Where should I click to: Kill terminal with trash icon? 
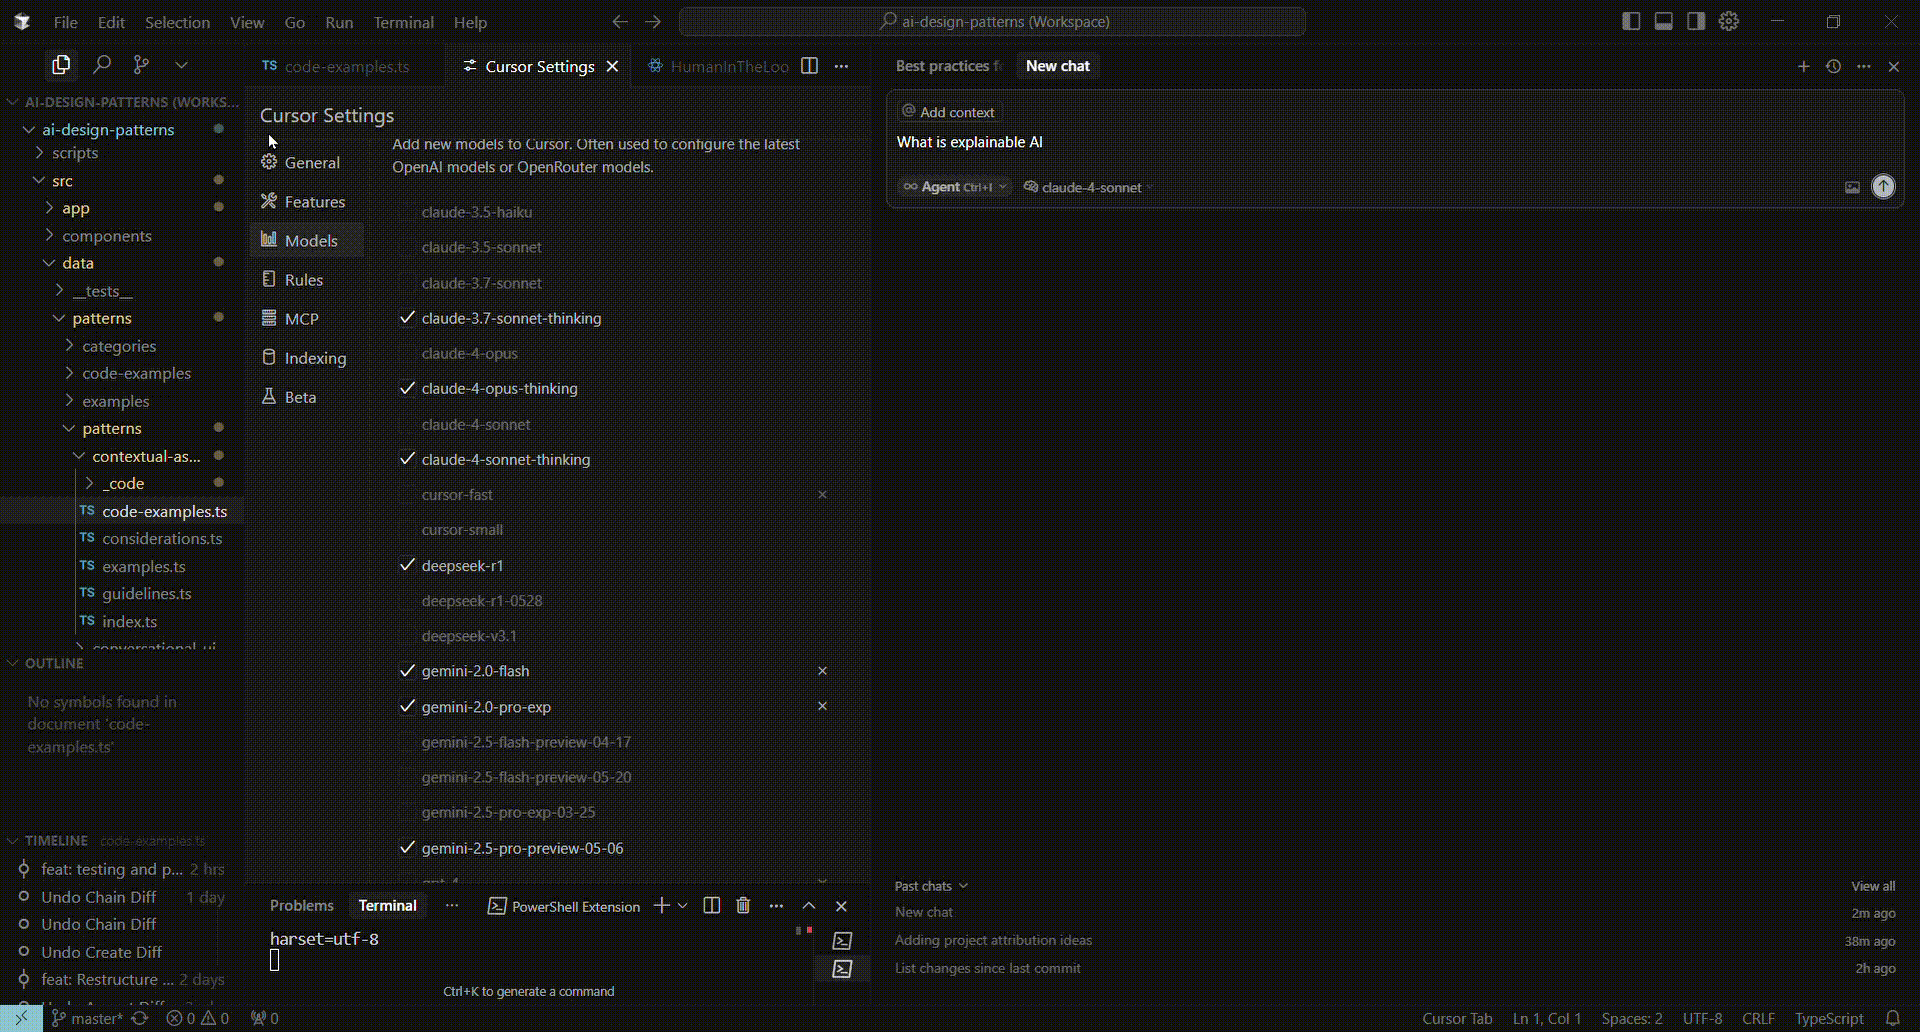click(x=743, y=906)
